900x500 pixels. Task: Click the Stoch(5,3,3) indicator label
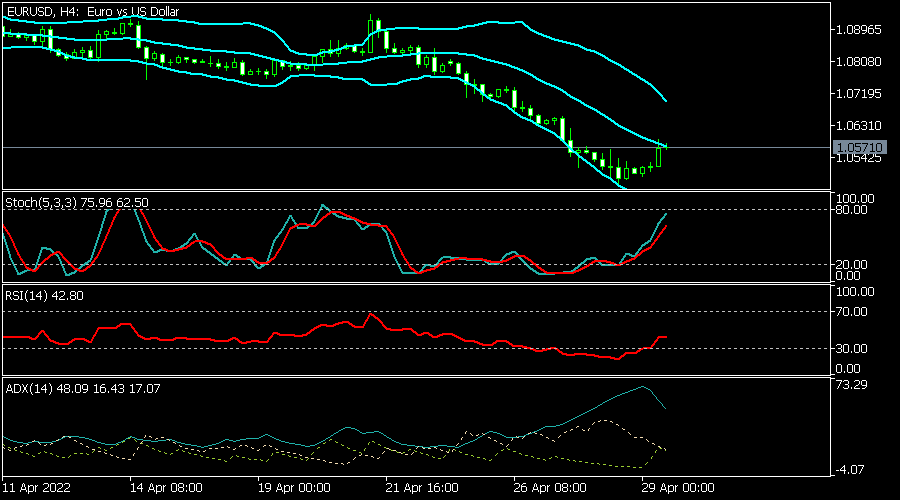pos(77,203)
